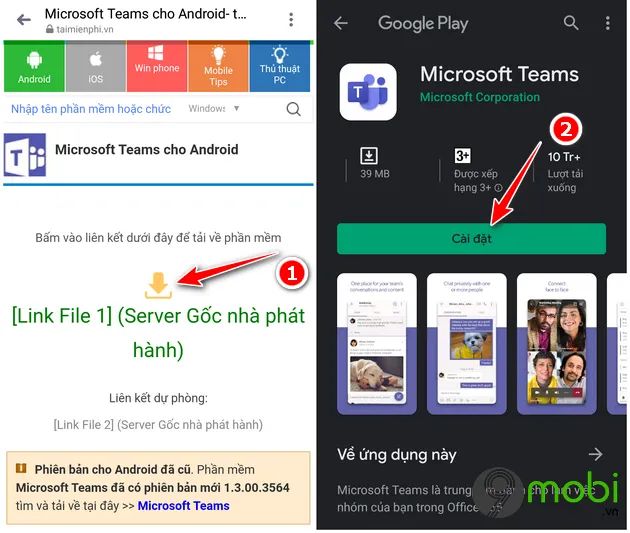Open browser three-dot overflow menu
The width and height of the screenshot is (630, 533).
pos(291,19)
